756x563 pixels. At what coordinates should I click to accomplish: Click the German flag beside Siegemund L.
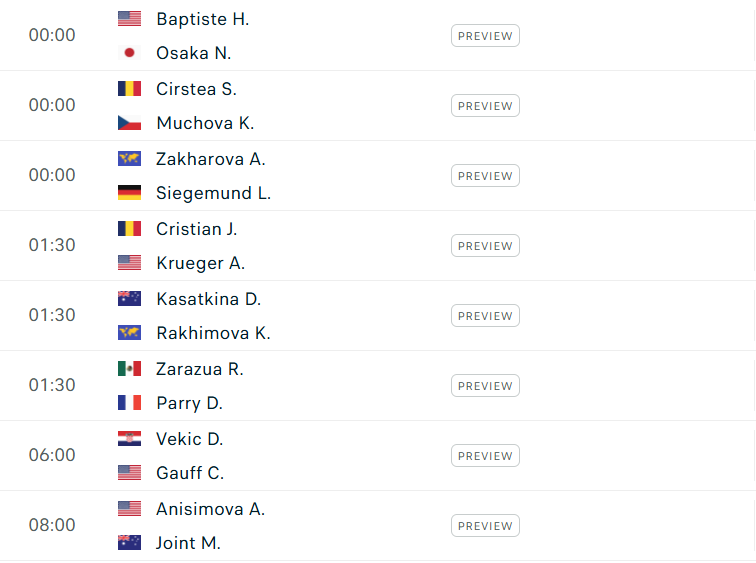point(129,193)
